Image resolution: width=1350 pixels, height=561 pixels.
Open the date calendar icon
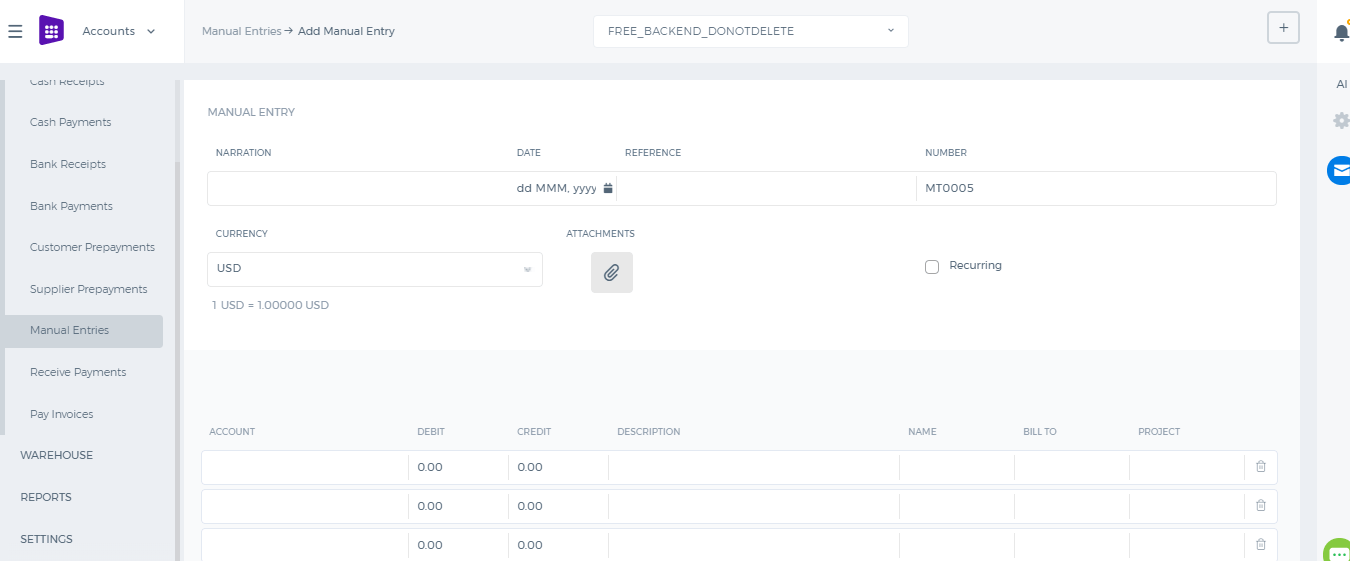click(608, 188)
